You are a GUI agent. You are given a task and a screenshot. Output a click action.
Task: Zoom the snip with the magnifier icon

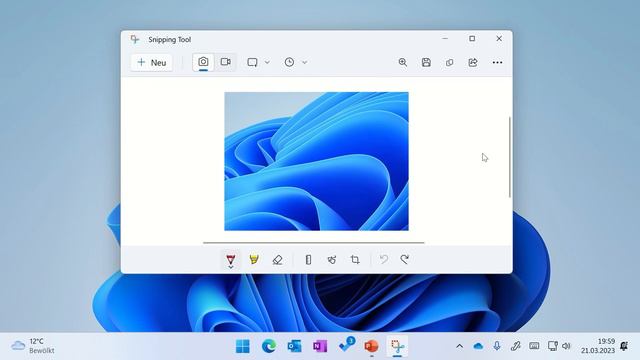click(x=403, y=62)
